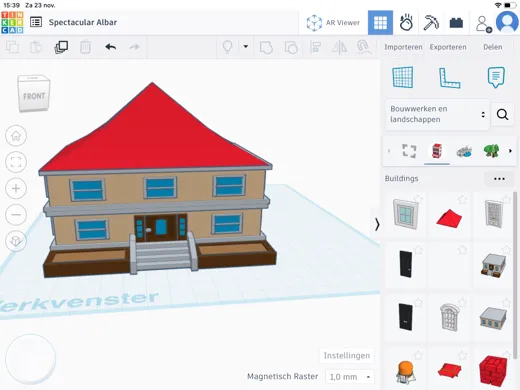This screenshot has height=390, width=520.
Task: Reset to home view
Action: pyautogui.click(x=16, y=136)
